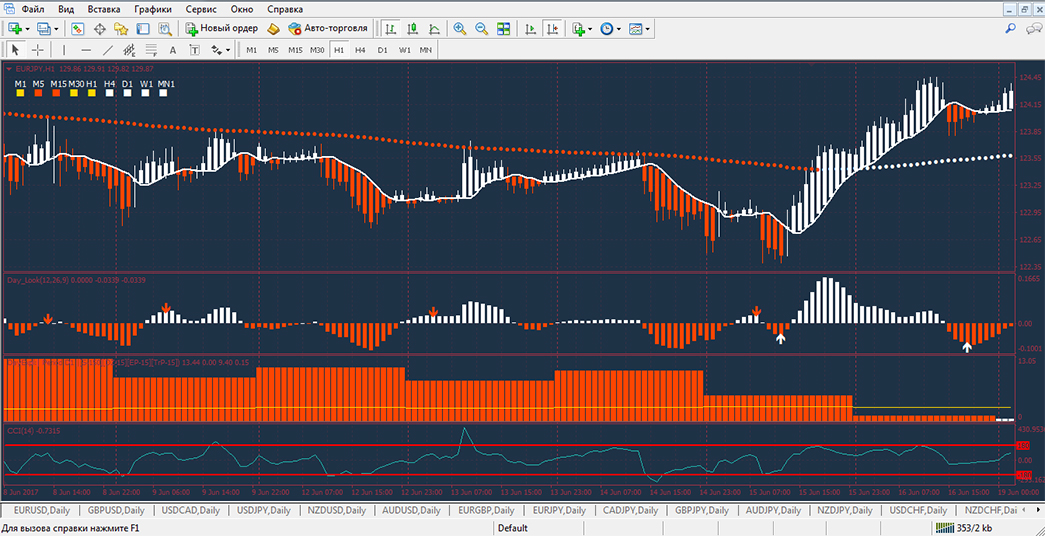Zoom in on the chart
Screen dimensions: 1045x536
tap(460, 29)
